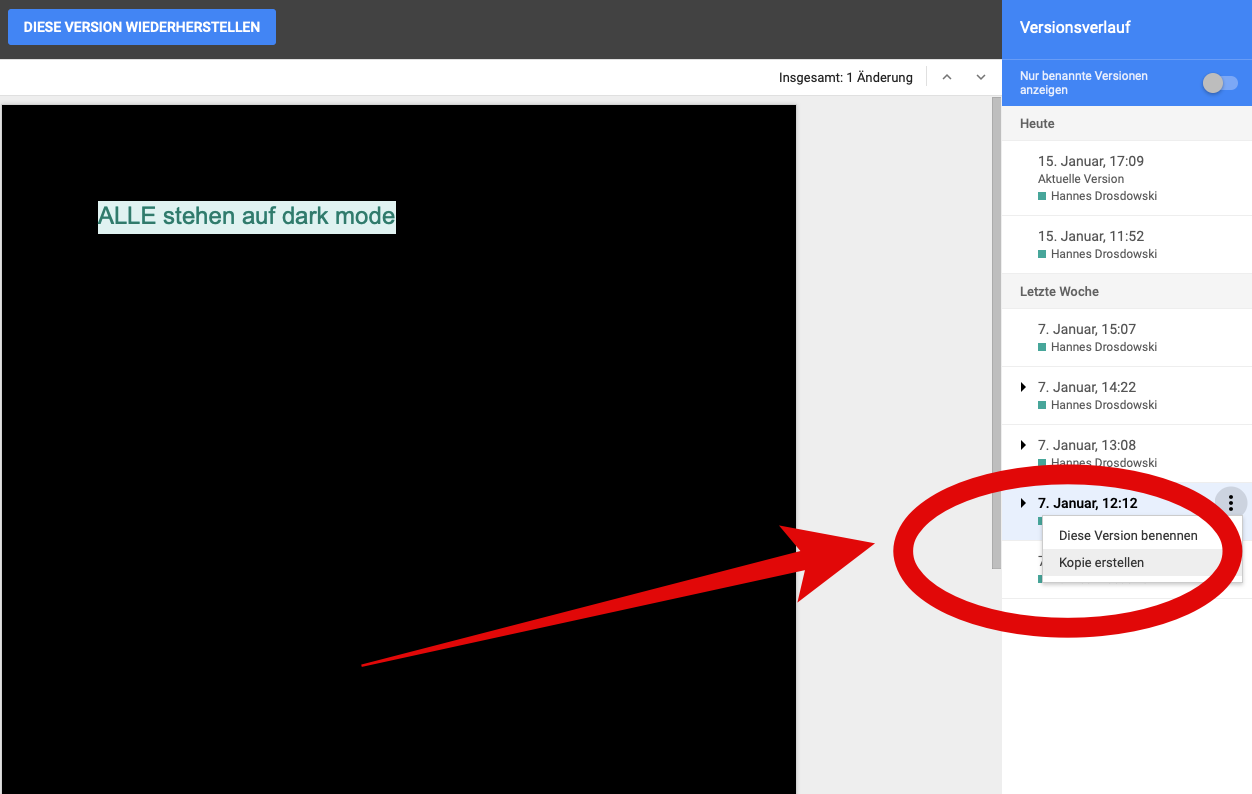
Task: Select version 15. Januar, 11:52
Action: 1127,245
